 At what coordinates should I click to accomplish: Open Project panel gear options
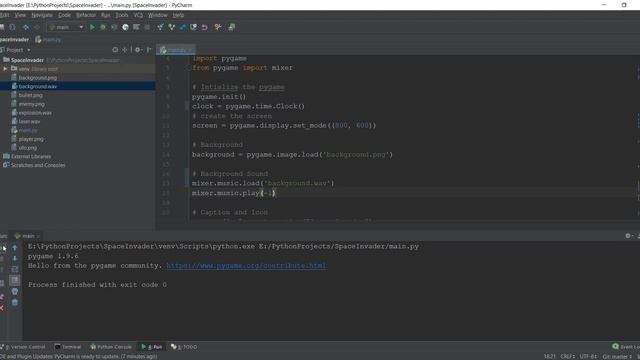coord(138,50)
